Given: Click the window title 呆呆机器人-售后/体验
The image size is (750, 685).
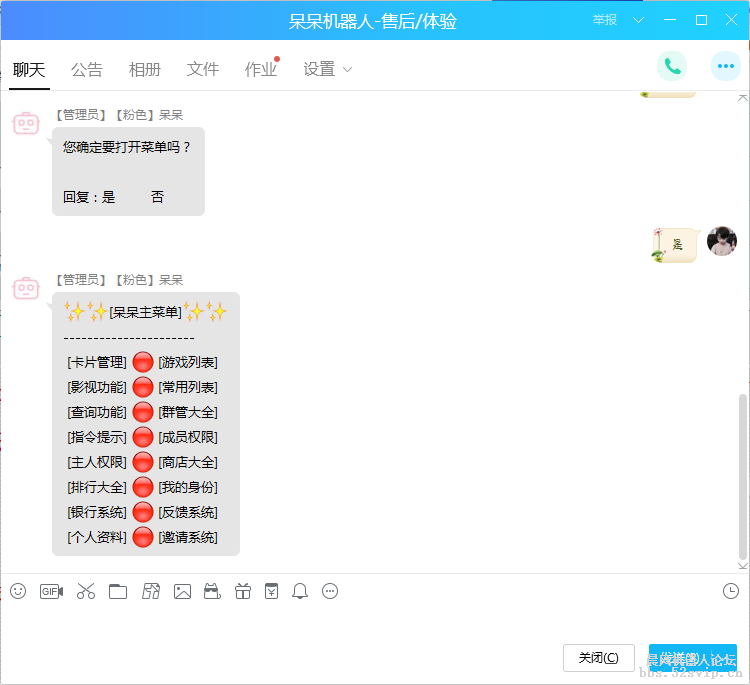Looking at the screenshot, I should pyautogui.click(x=373, y=21).
